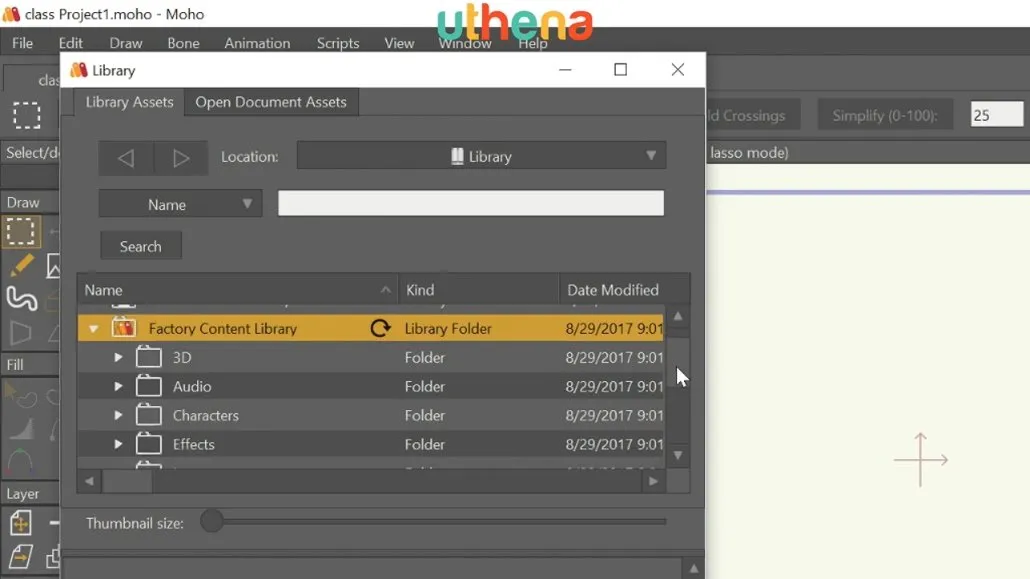Image resolution: width=1030 pixels, height=579 pixels.
Task: Open the Animation menu
Action: 257,43
